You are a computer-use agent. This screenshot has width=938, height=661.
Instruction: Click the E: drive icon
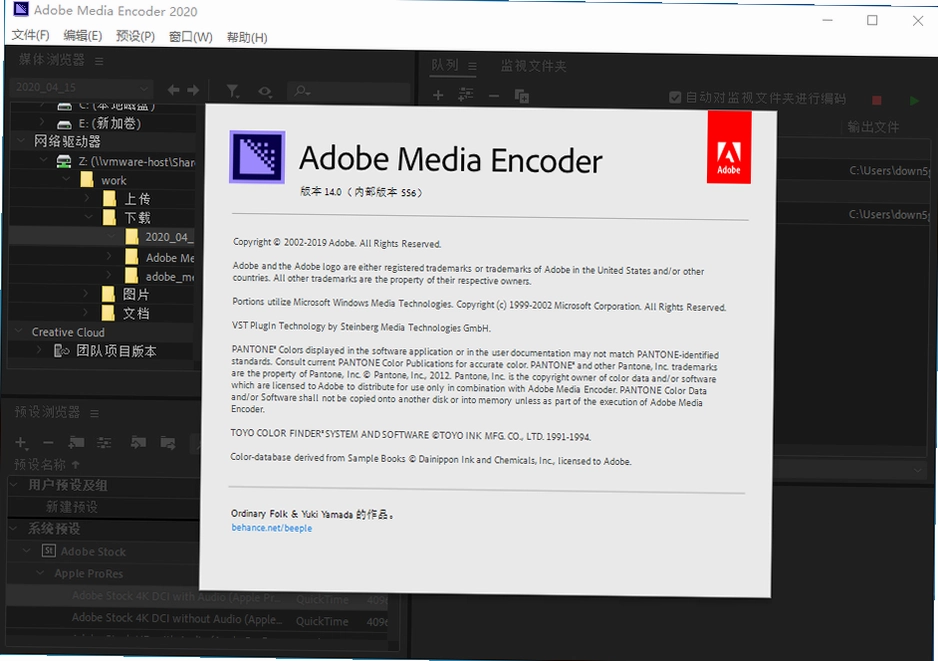tap(64, 124)
